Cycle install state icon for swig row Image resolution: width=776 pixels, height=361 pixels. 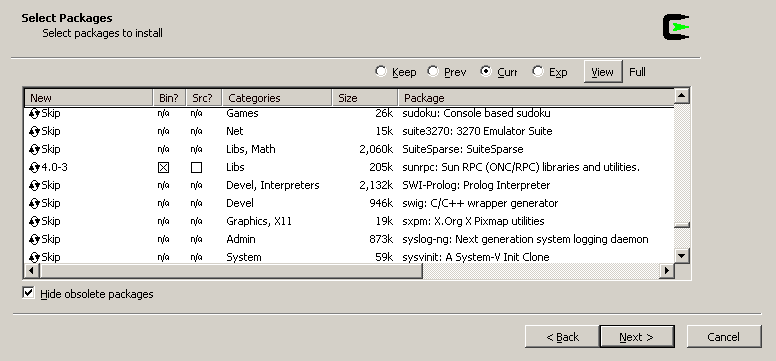pos(34,204)
